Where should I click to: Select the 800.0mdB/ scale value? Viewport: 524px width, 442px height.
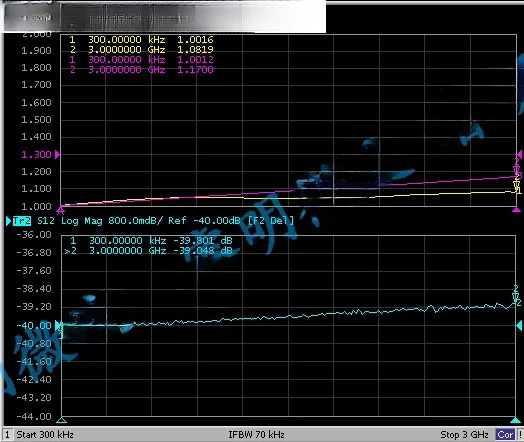[x=137, y=221]
